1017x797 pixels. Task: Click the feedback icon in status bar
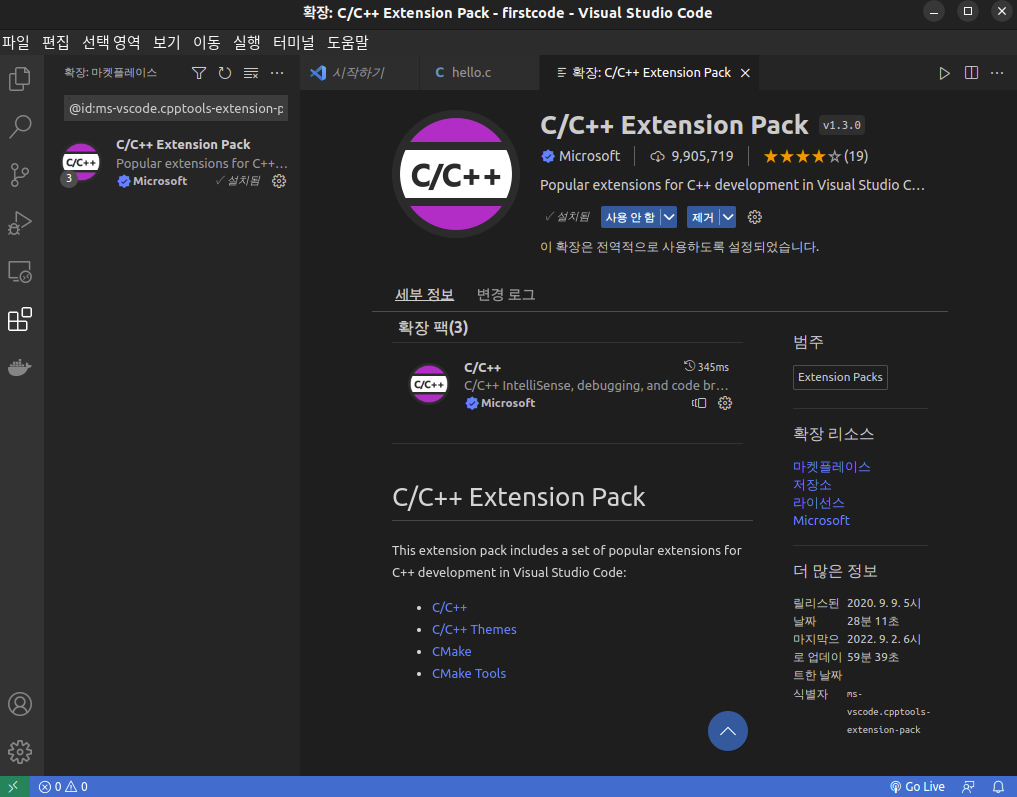pos(968,787)
